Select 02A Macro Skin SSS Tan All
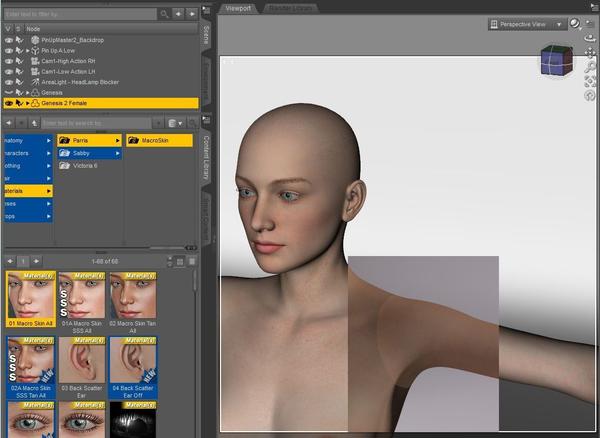This screenshot has height=438, width=600. [31, 367]
